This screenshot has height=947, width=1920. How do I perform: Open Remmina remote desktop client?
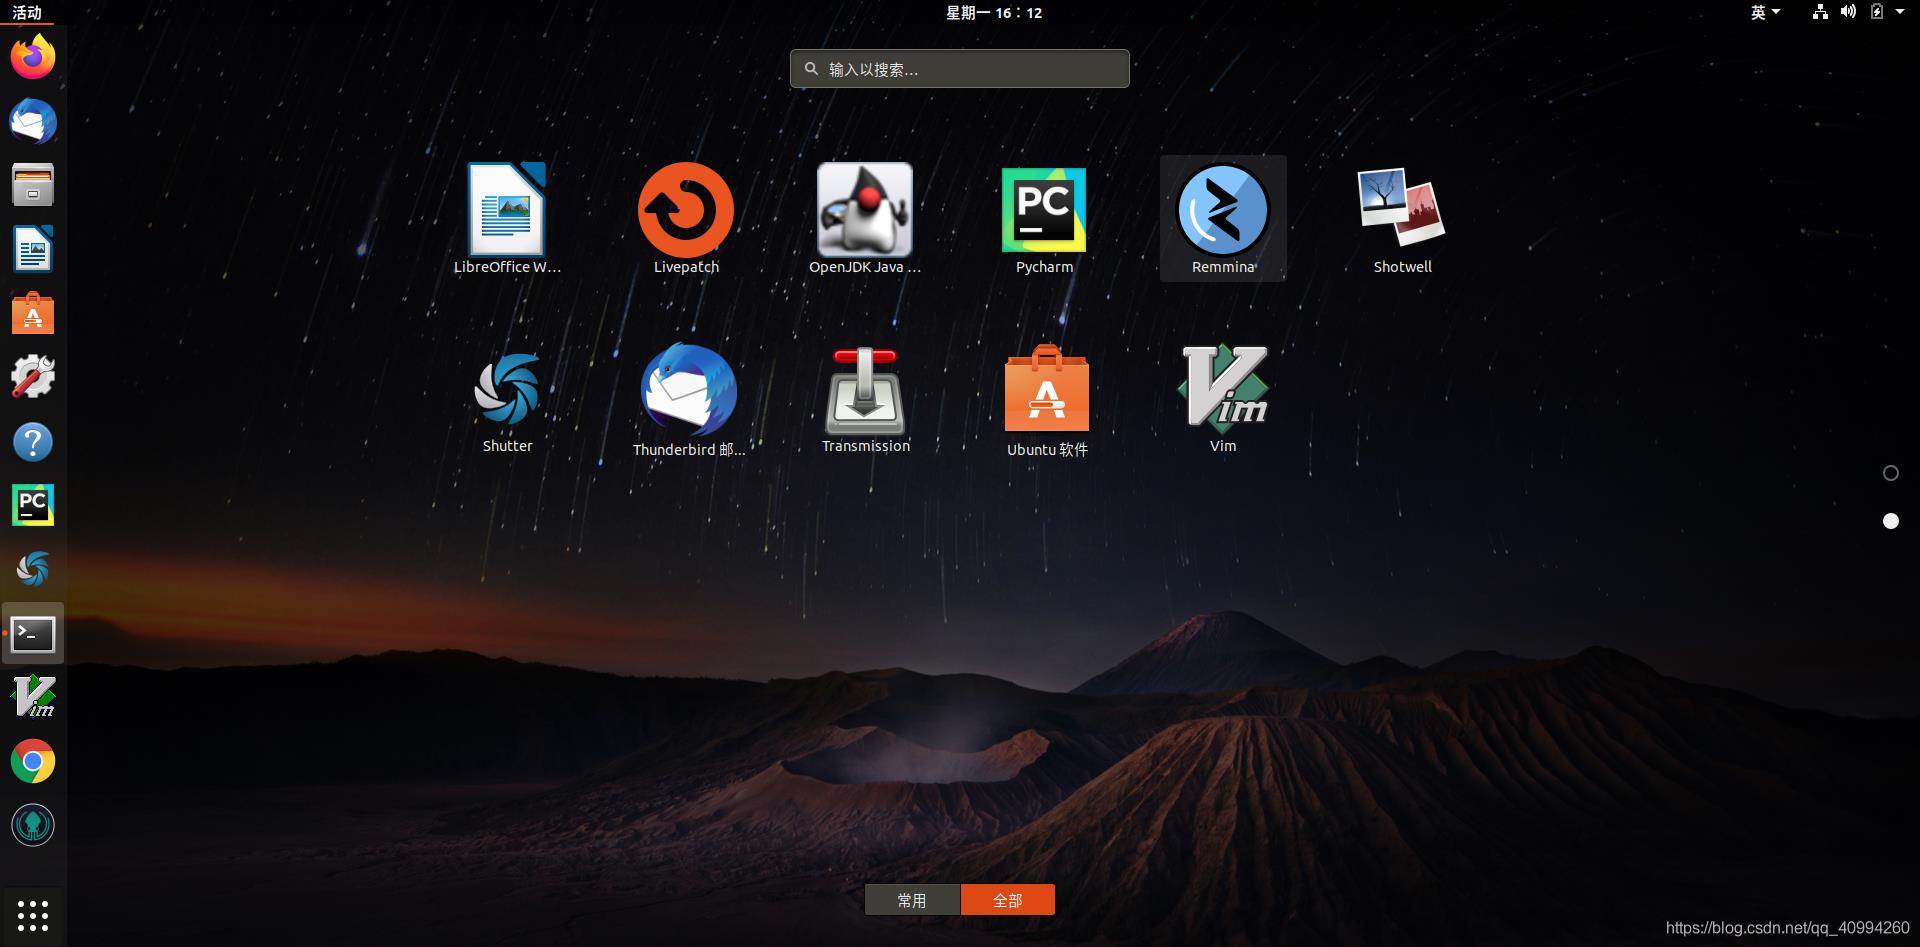pos(1223,218)
